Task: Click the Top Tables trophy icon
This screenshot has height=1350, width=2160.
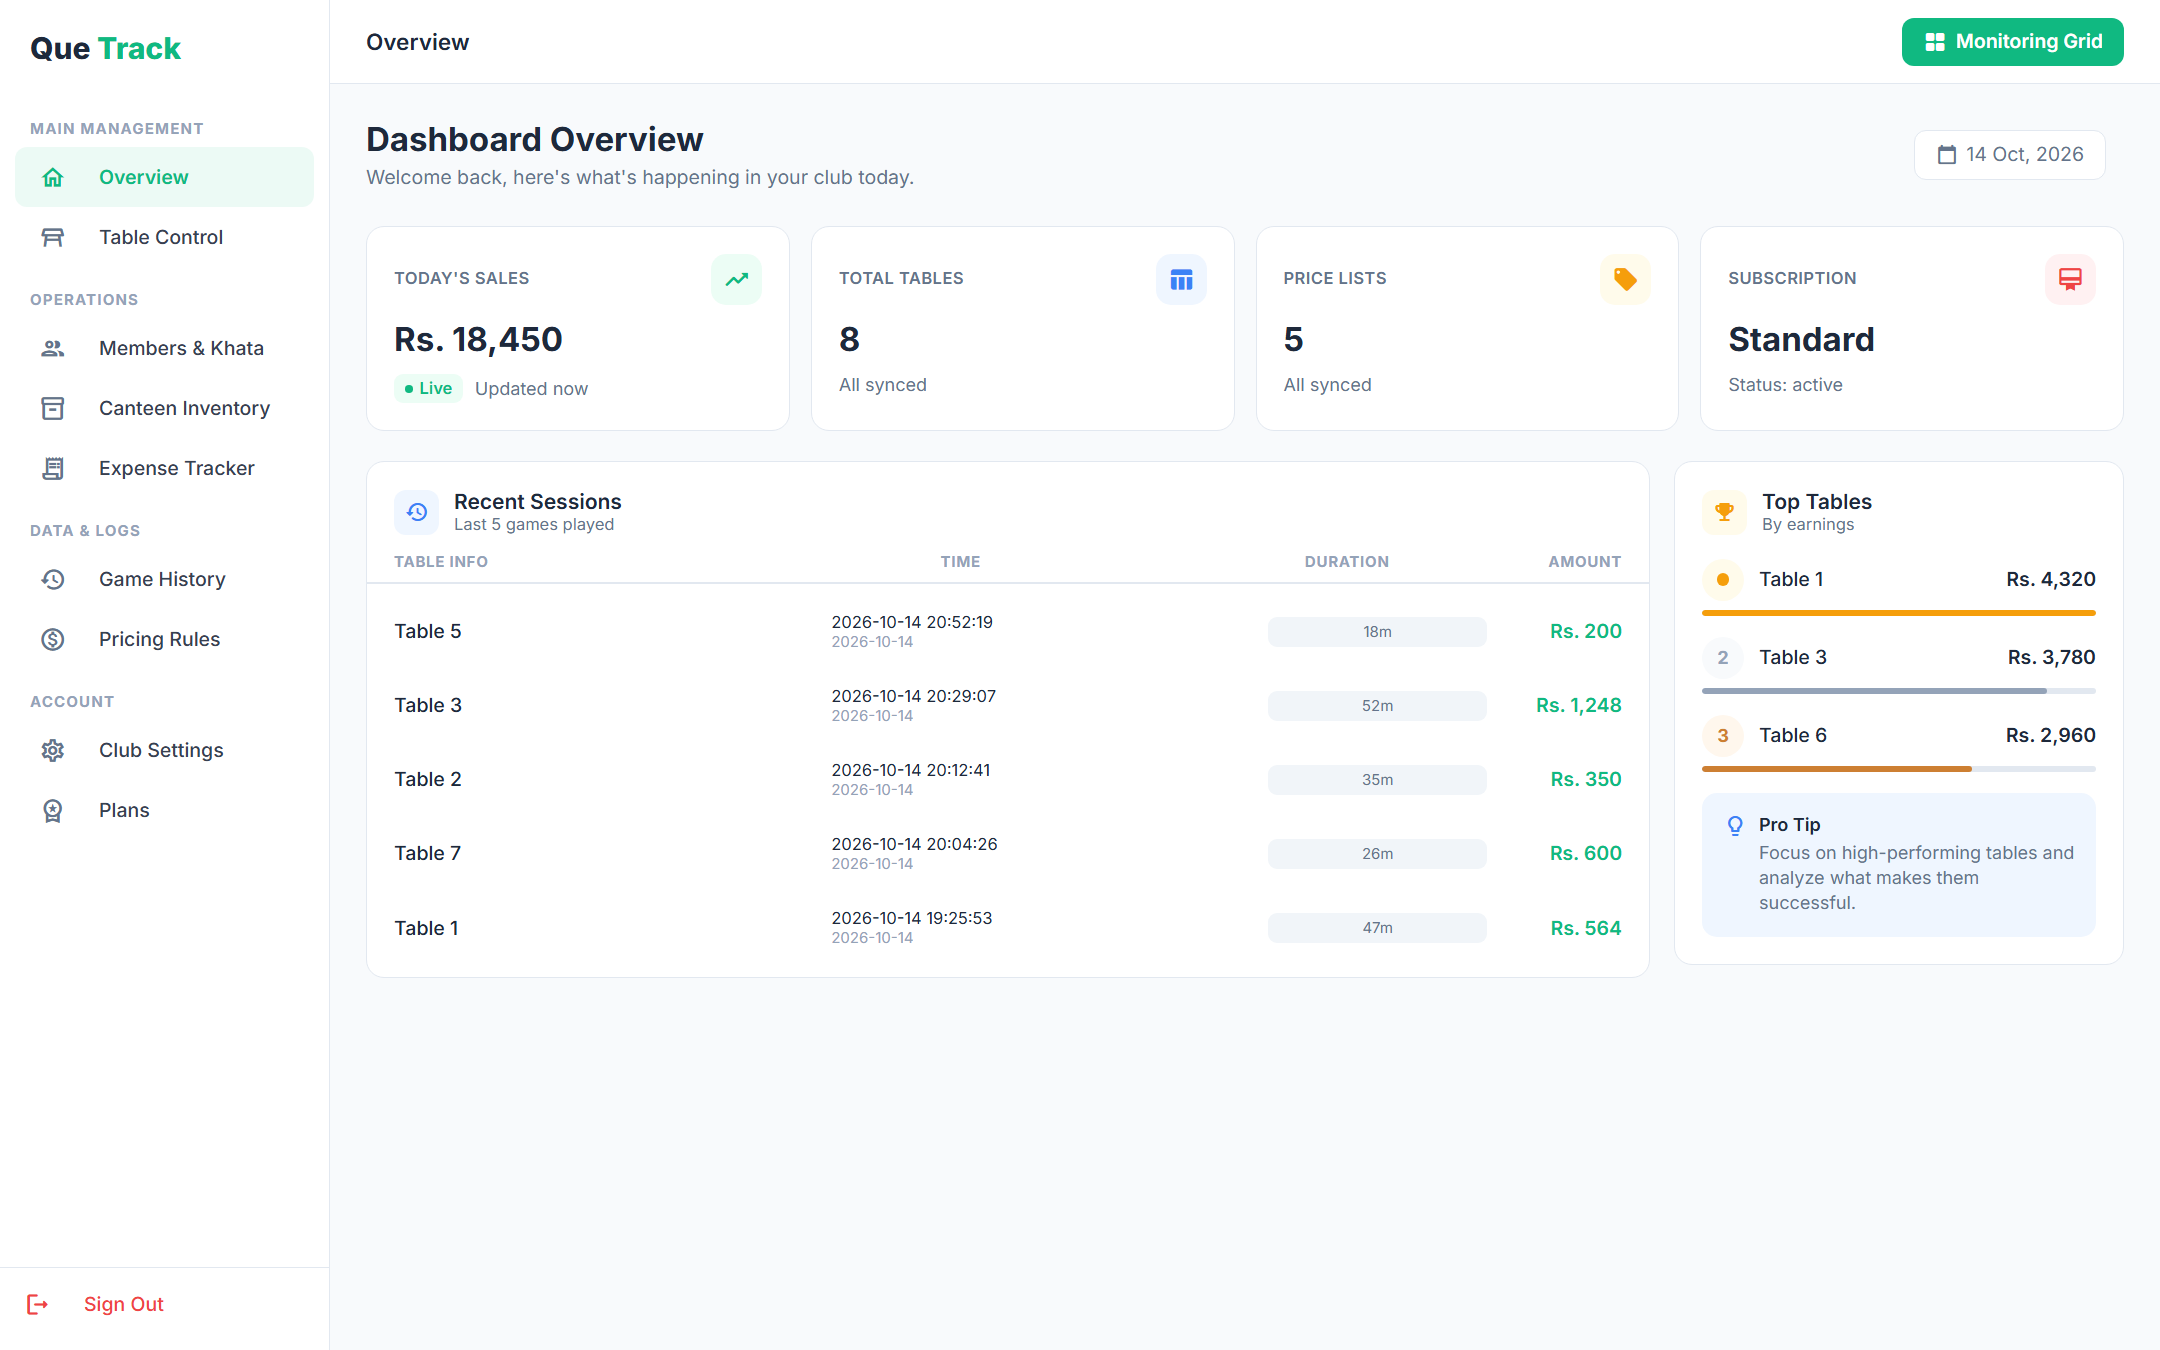Action: coord(1724,512)
